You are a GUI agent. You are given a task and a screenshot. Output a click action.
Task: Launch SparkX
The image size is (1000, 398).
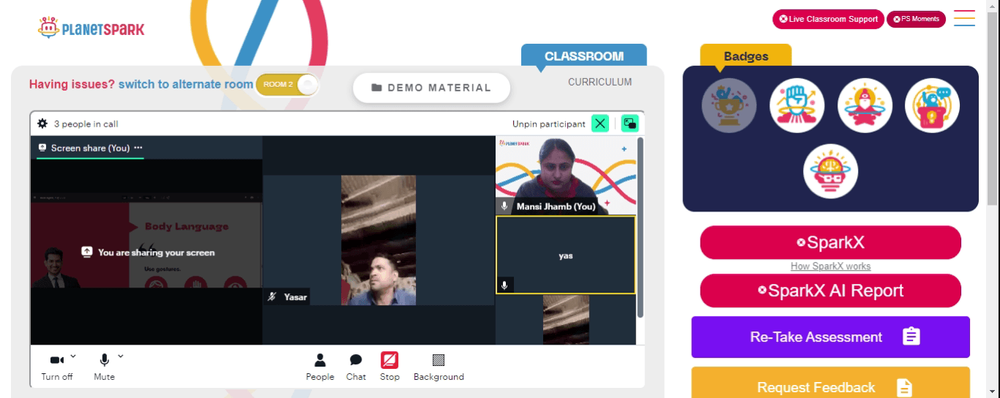coord(830,242)
